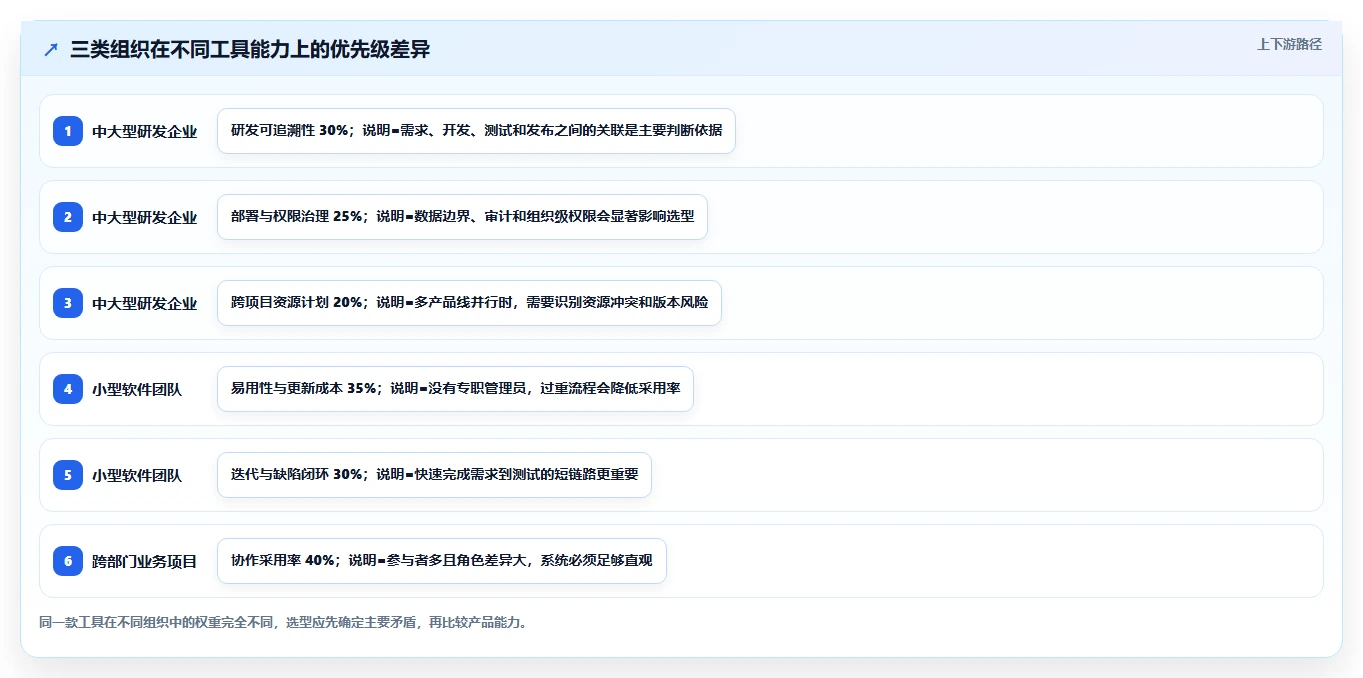Open the 部署与权限治理 25% box

point(462,217)
